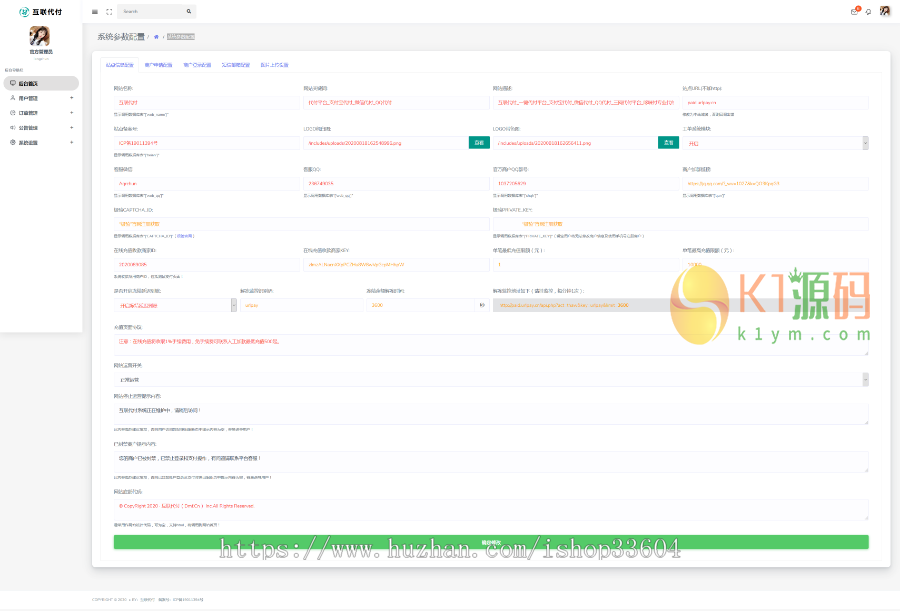Expand the 订单管理 sidebar menu
The image size is (900, 611).
coord(40,113)
